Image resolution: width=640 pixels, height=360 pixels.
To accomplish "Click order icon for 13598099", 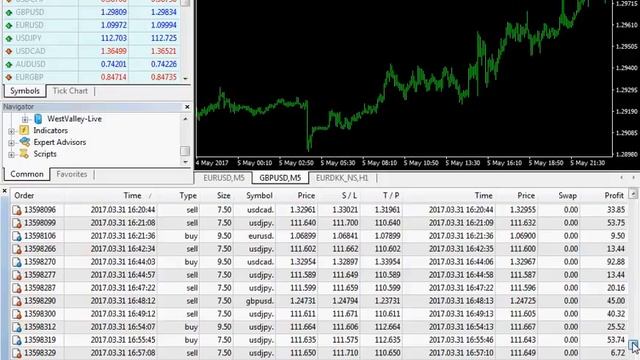I will (17, 223).
